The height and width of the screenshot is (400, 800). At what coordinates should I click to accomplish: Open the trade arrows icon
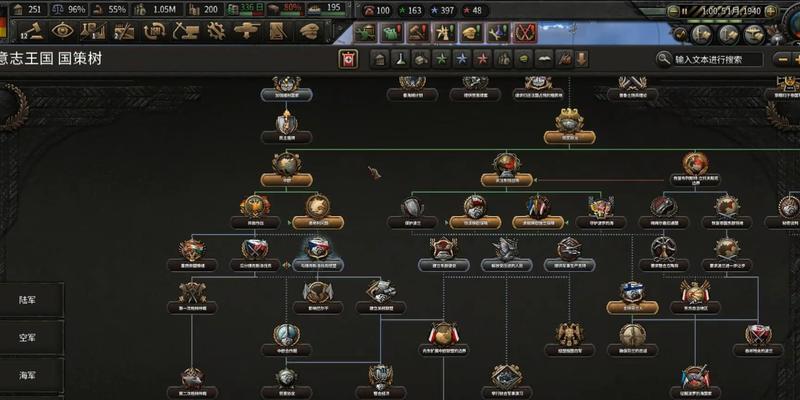click(155, 32)
